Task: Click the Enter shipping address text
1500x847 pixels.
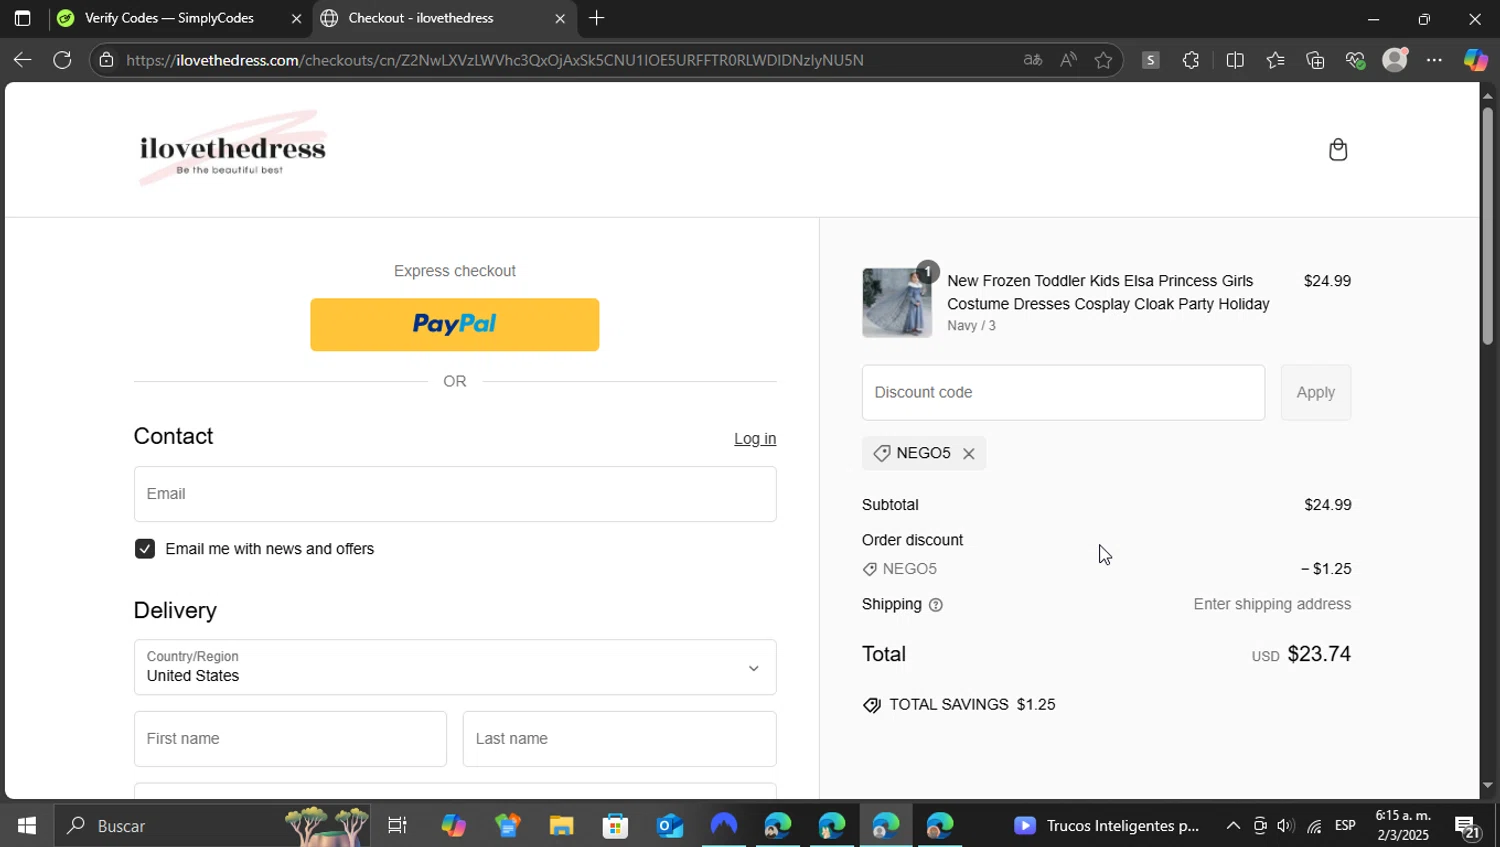Action: tap(1272, 605)
